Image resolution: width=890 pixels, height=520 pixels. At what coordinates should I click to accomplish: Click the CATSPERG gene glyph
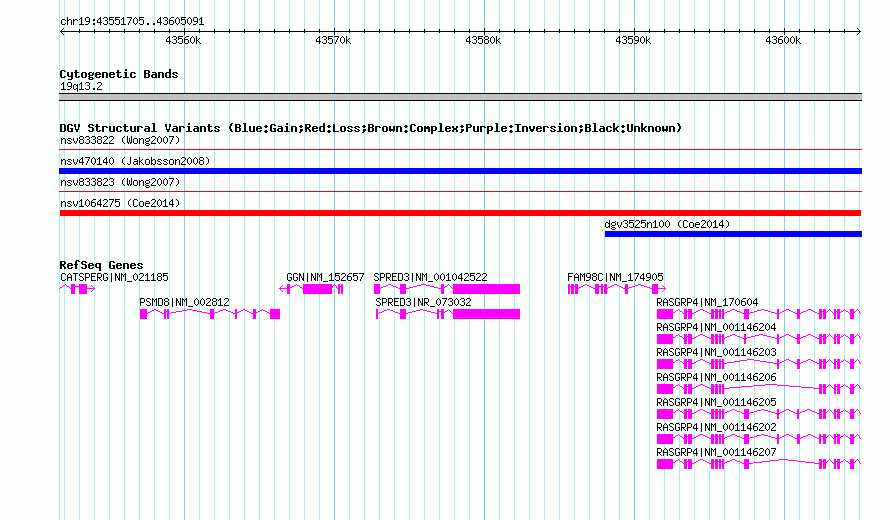(x=77, y=289)
